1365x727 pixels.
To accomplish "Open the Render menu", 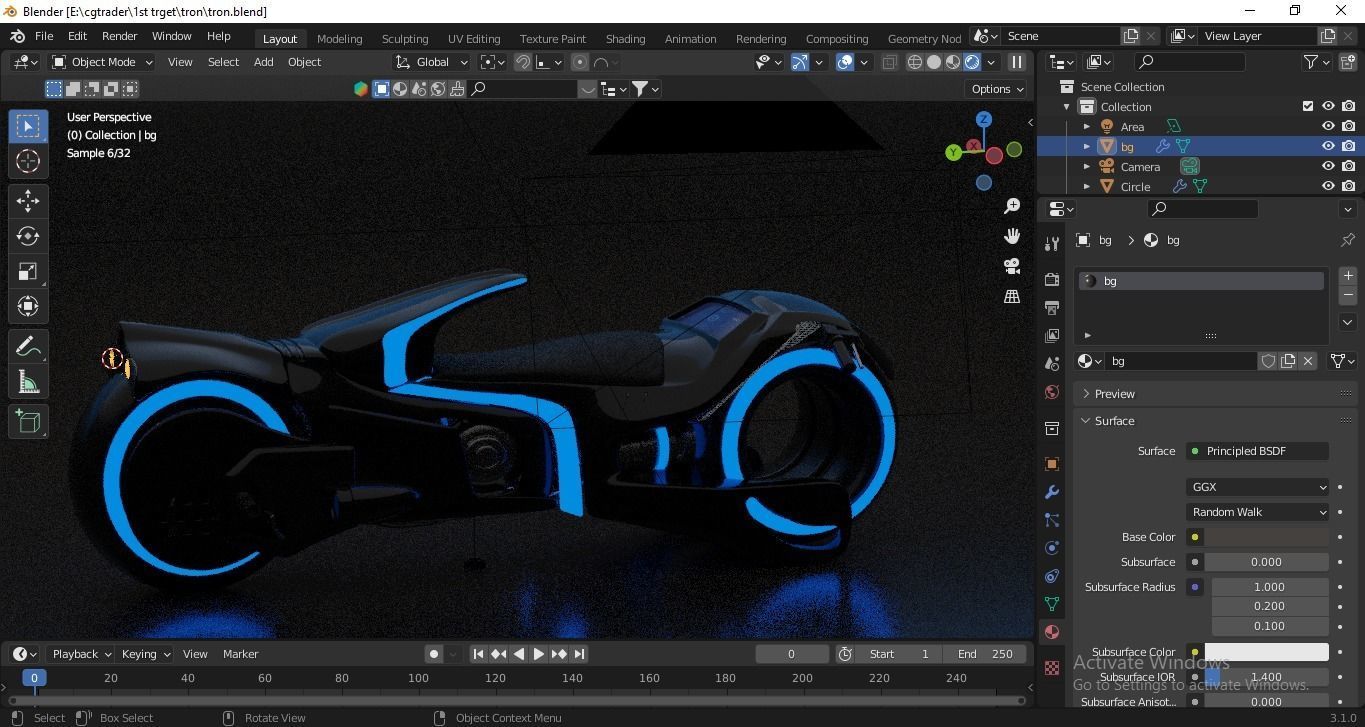I will click(x=119, y=36).
